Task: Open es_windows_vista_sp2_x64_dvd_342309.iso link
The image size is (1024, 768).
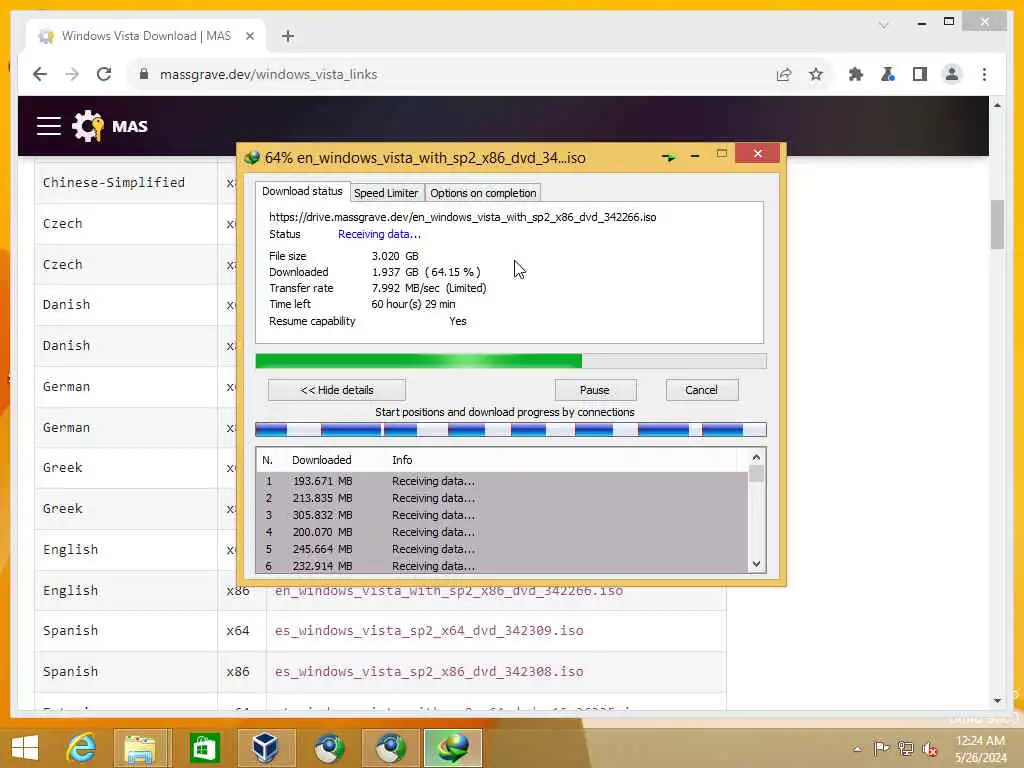Action: click(429, 630)
